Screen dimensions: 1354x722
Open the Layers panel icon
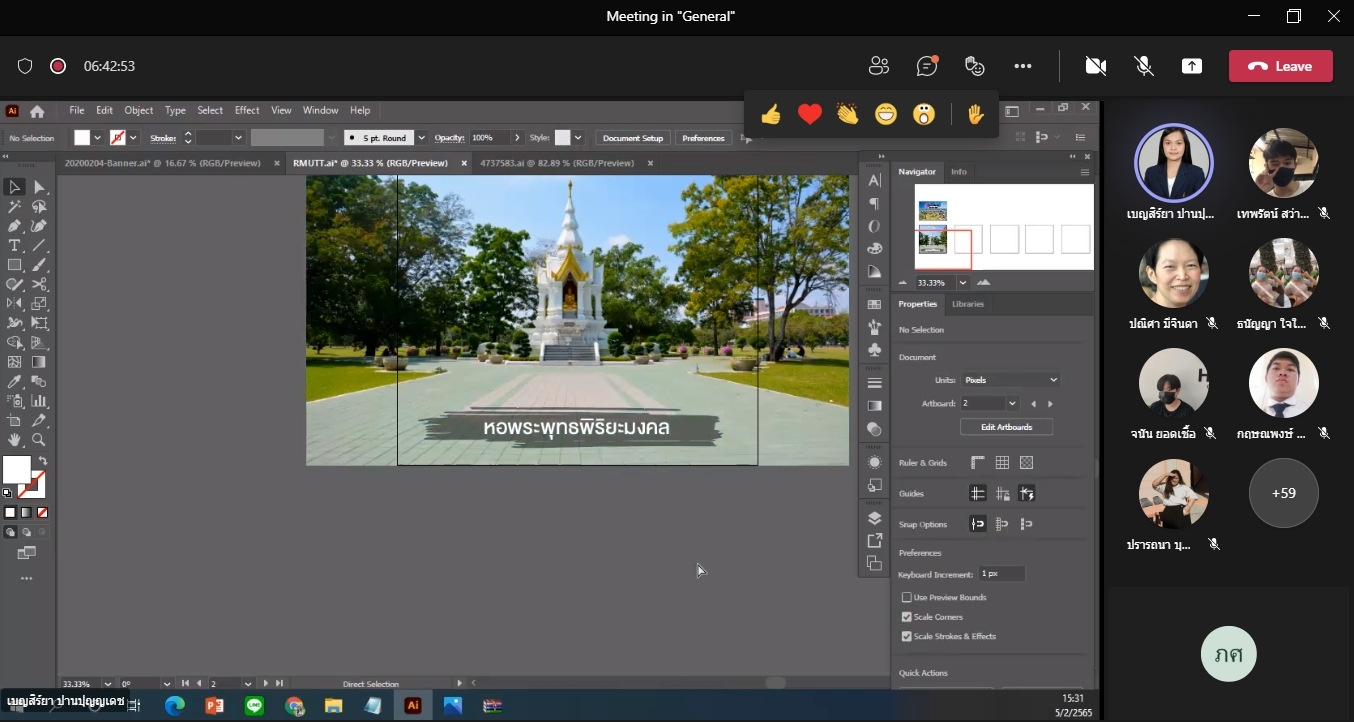tap(875, 518)
